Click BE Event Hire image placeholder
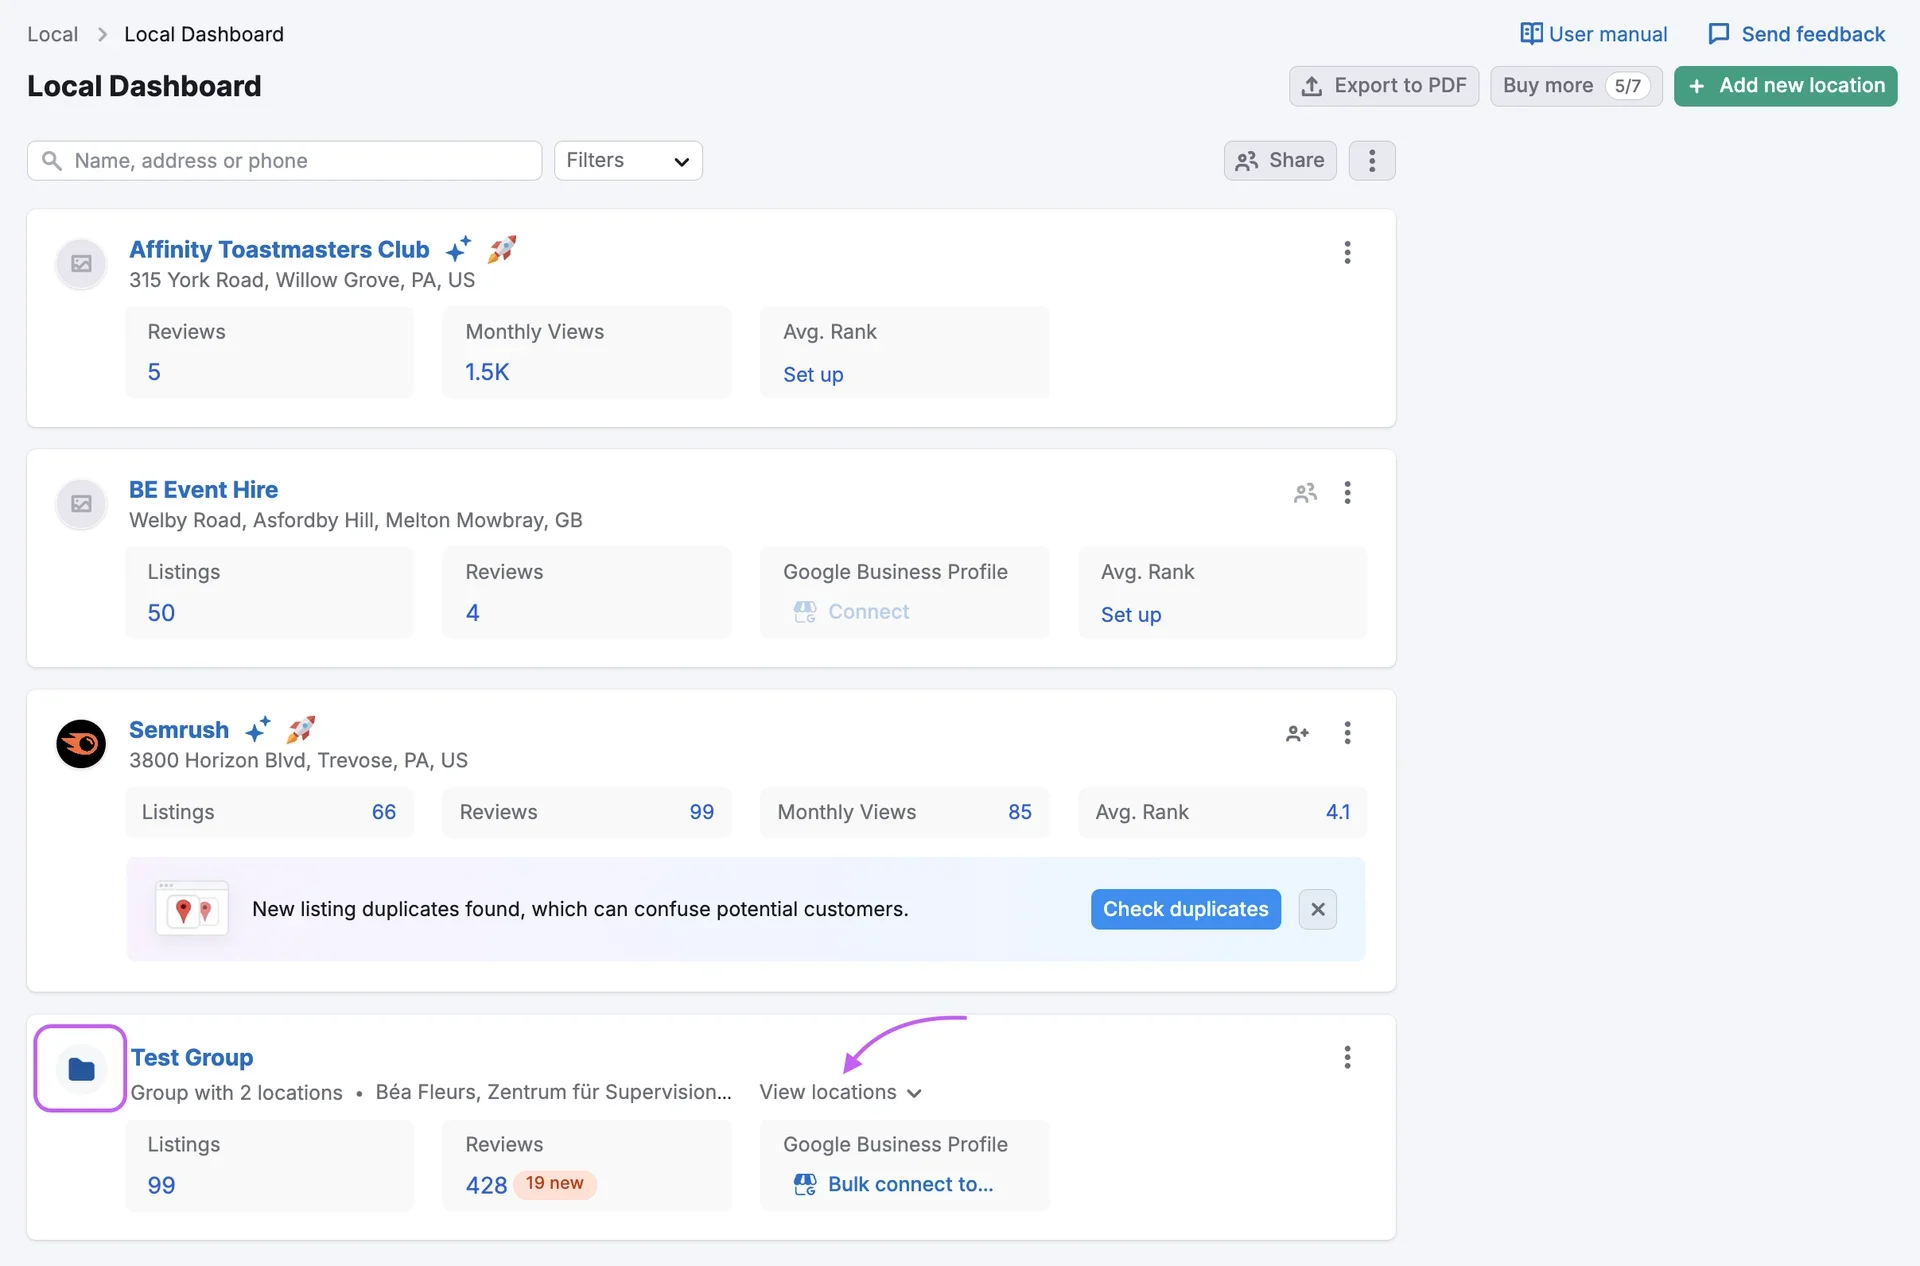This screenshot has width=1920, height=1266. click(x=81, y=504)
